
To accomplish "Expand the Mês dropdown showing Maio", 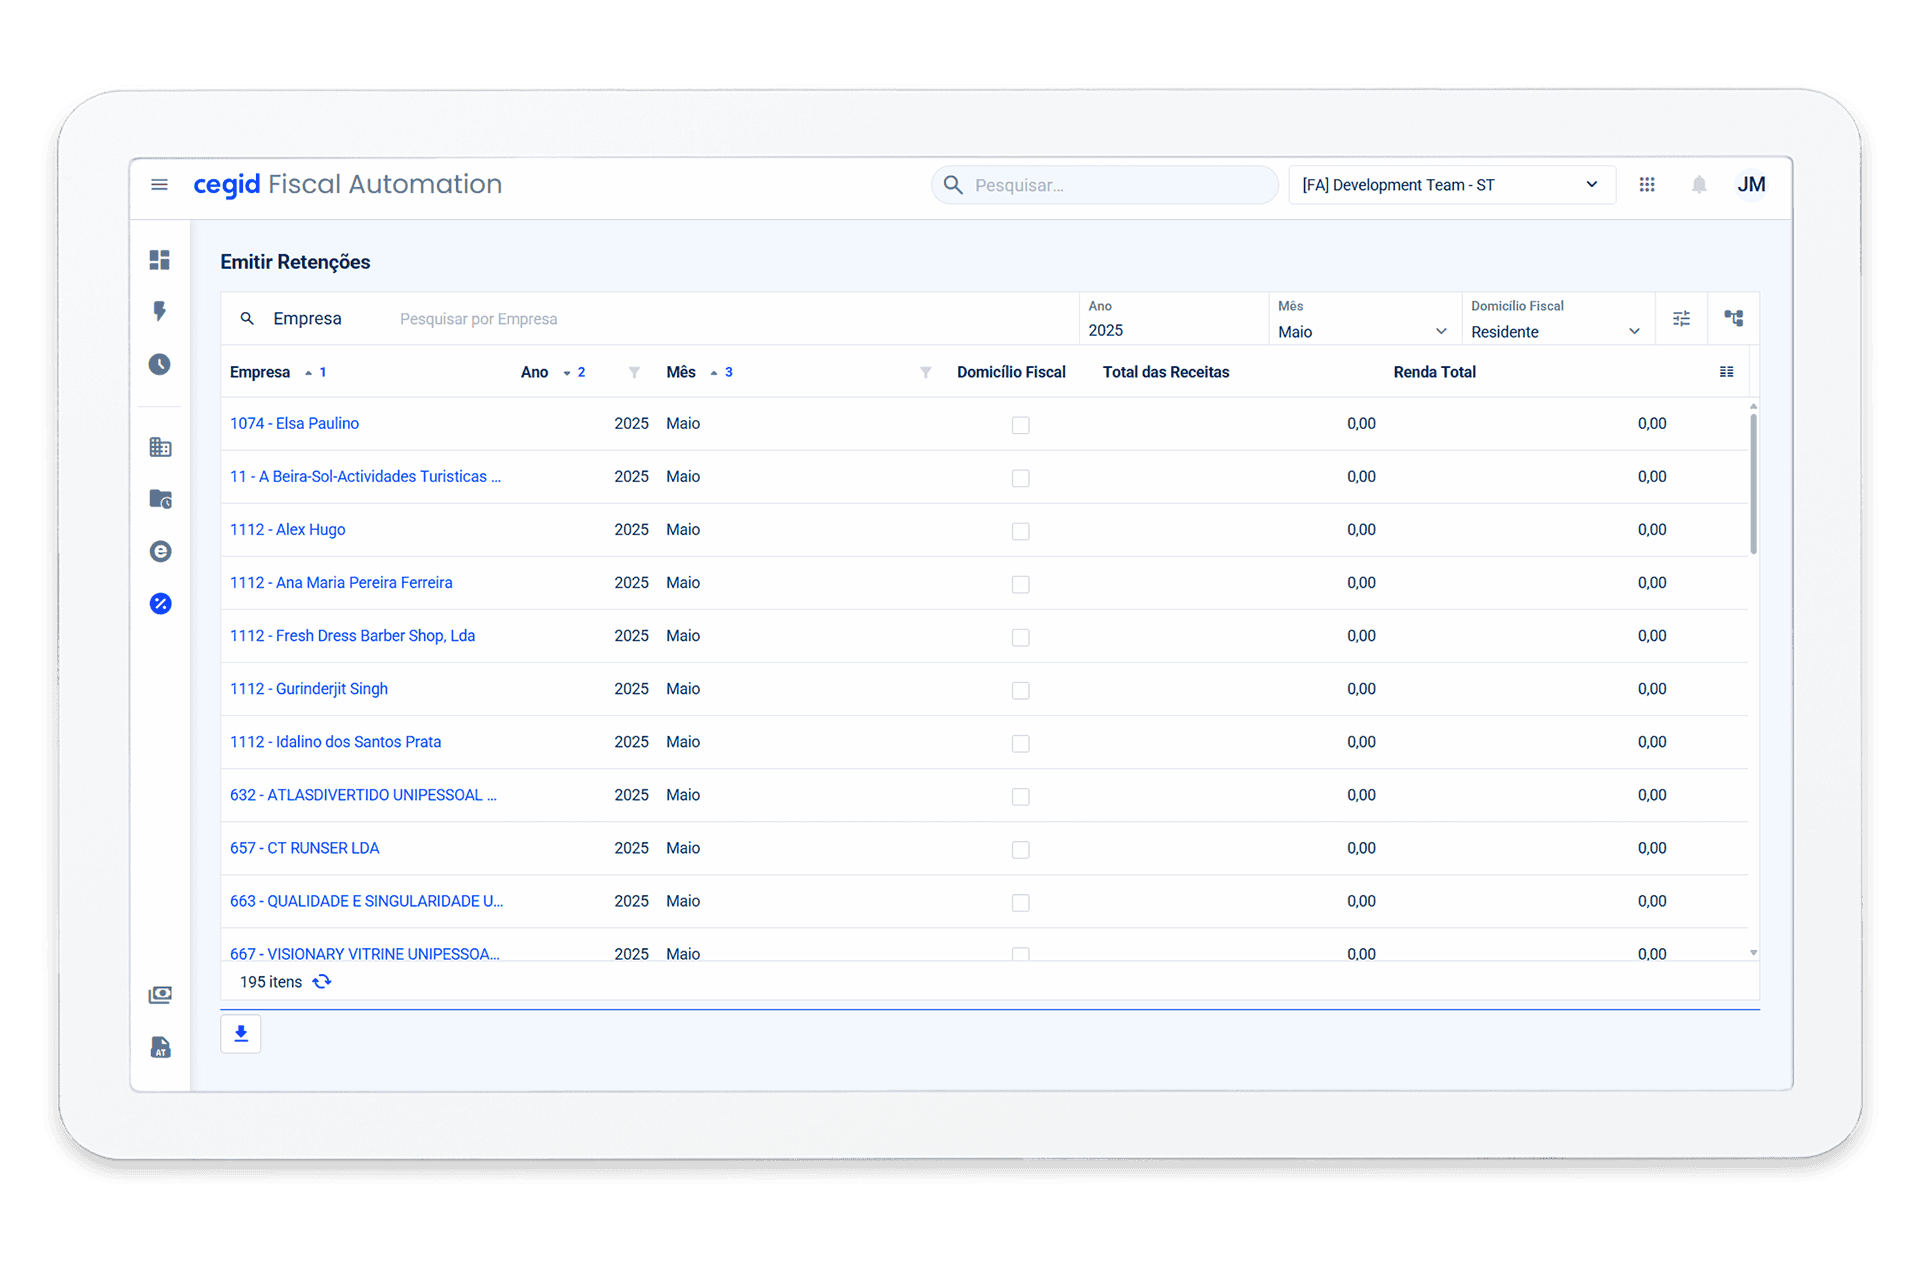I will 1362,331.
